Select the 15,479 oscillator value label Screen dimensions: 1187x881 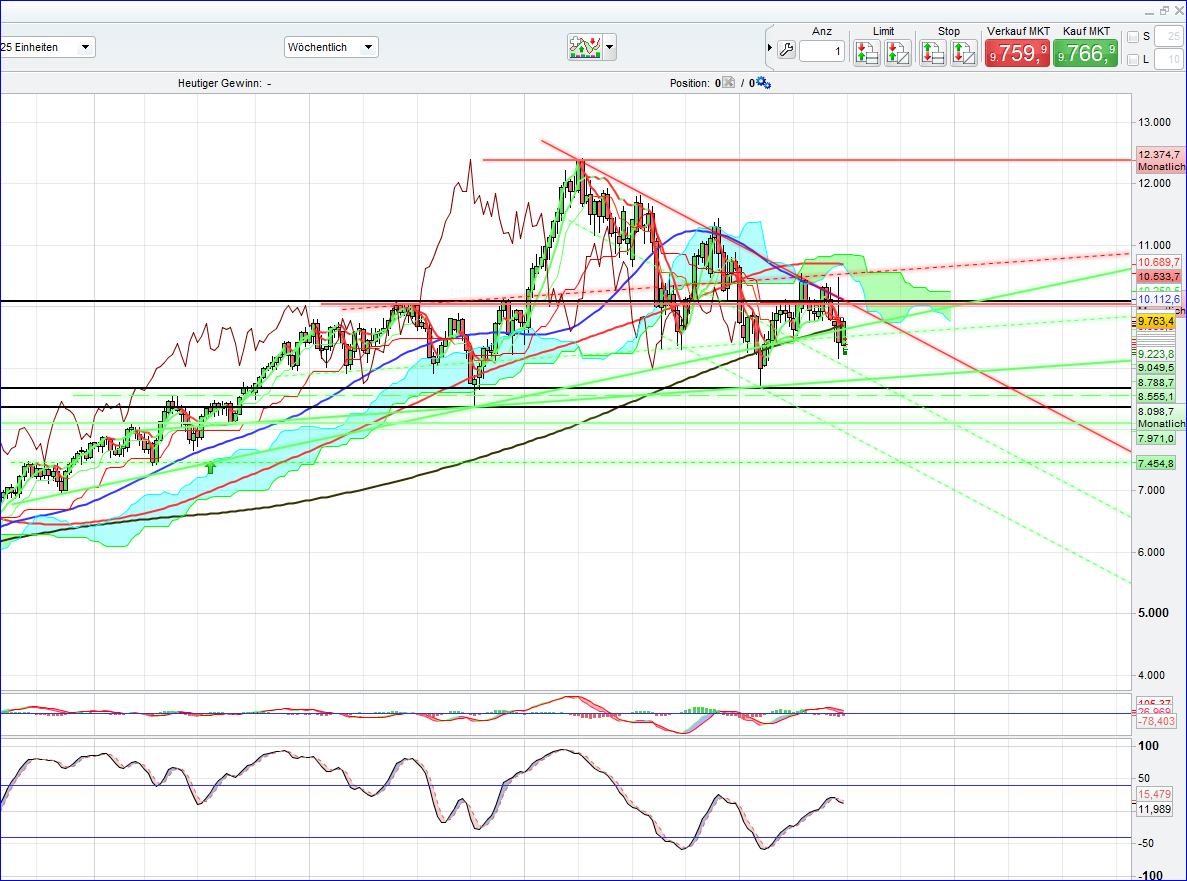(1154, 794)
